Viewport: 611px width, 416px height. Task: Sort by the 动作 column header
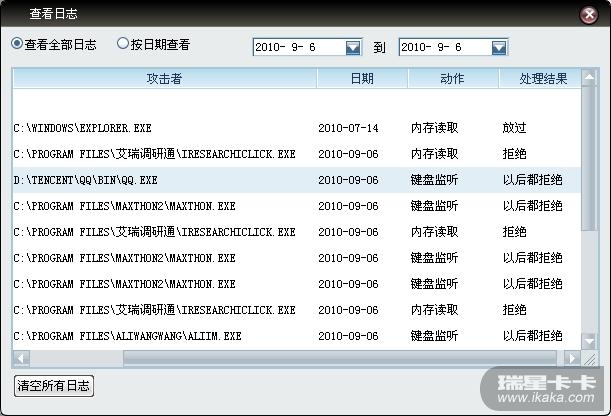pyautogui.click(x=453, y=79)
